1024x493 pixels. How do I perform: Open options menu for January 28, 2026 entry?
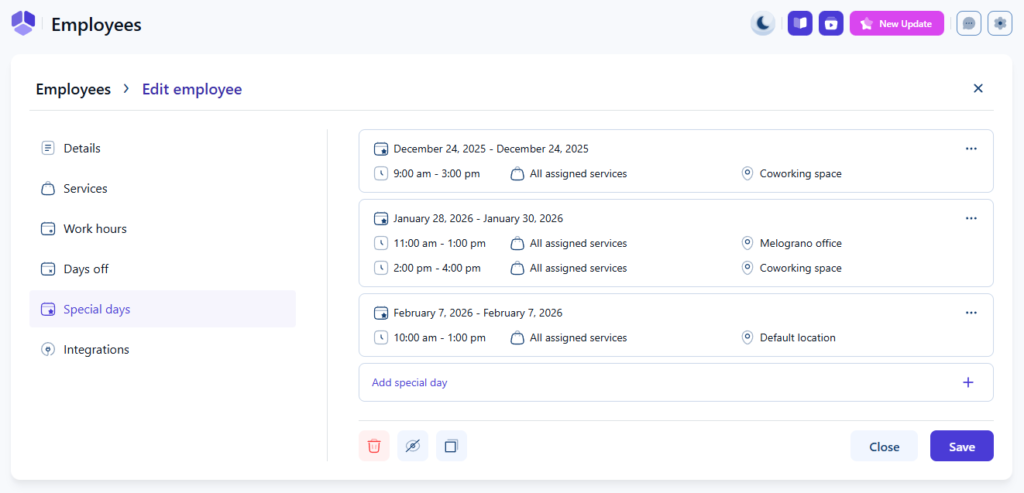pos(970,218)
